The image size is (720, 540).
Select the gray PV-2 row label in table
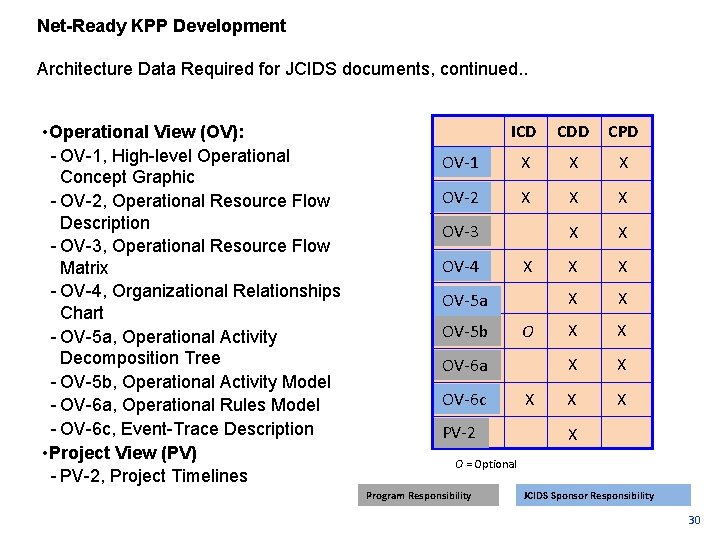click(x=461, y=433)
